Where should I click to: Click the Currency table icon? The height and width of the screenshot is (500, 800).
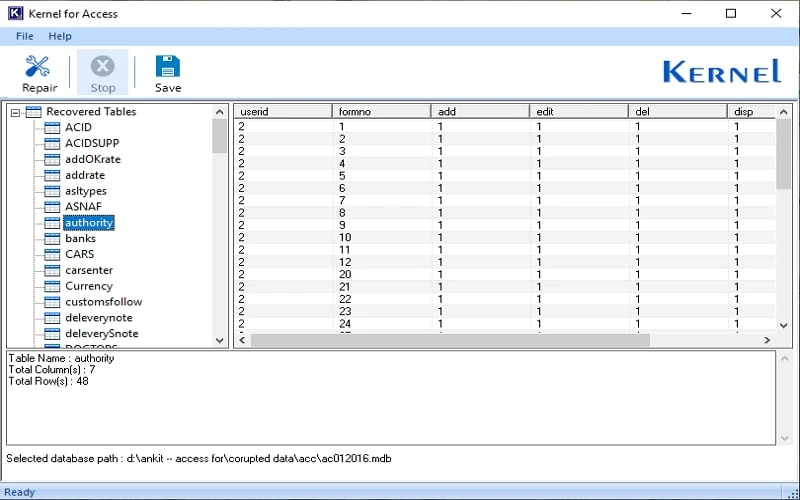click(52, 286)
